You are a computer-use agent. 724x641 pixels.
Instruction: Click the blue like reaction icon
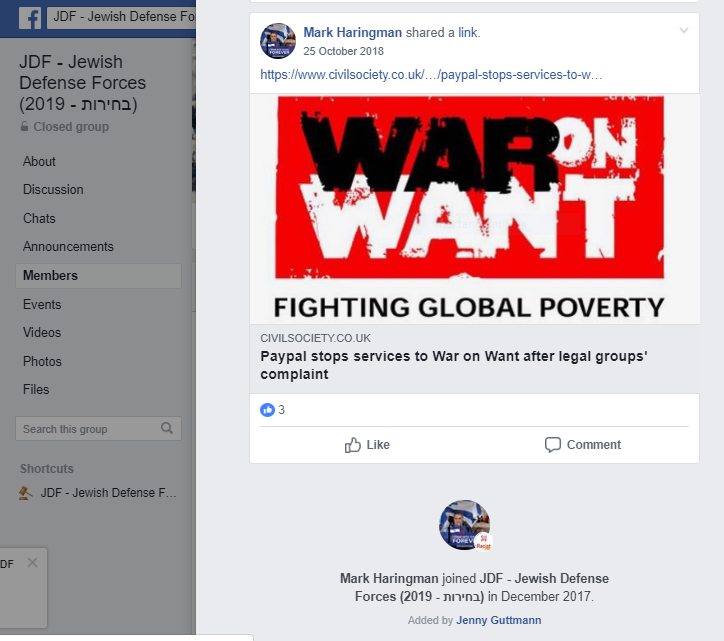tap(267, 410)
